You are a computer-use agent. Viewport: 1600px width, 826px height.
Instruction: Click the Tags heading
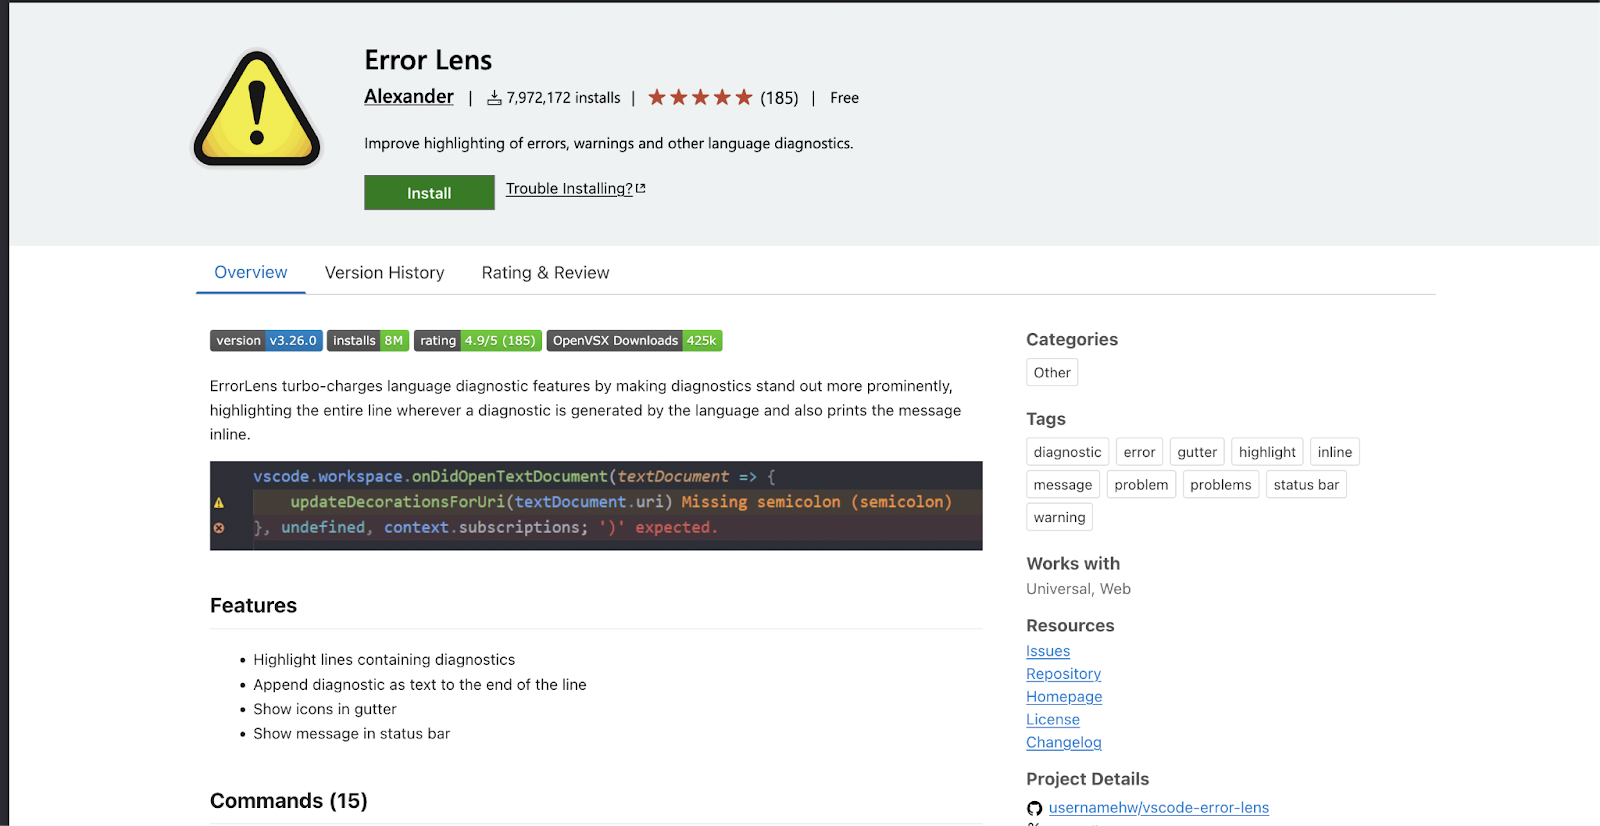[x=1046, y=419]
